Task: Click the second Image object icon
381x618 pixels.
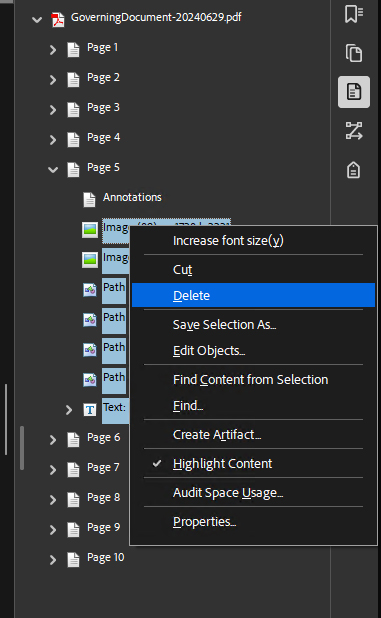Action: click(90, 260)
